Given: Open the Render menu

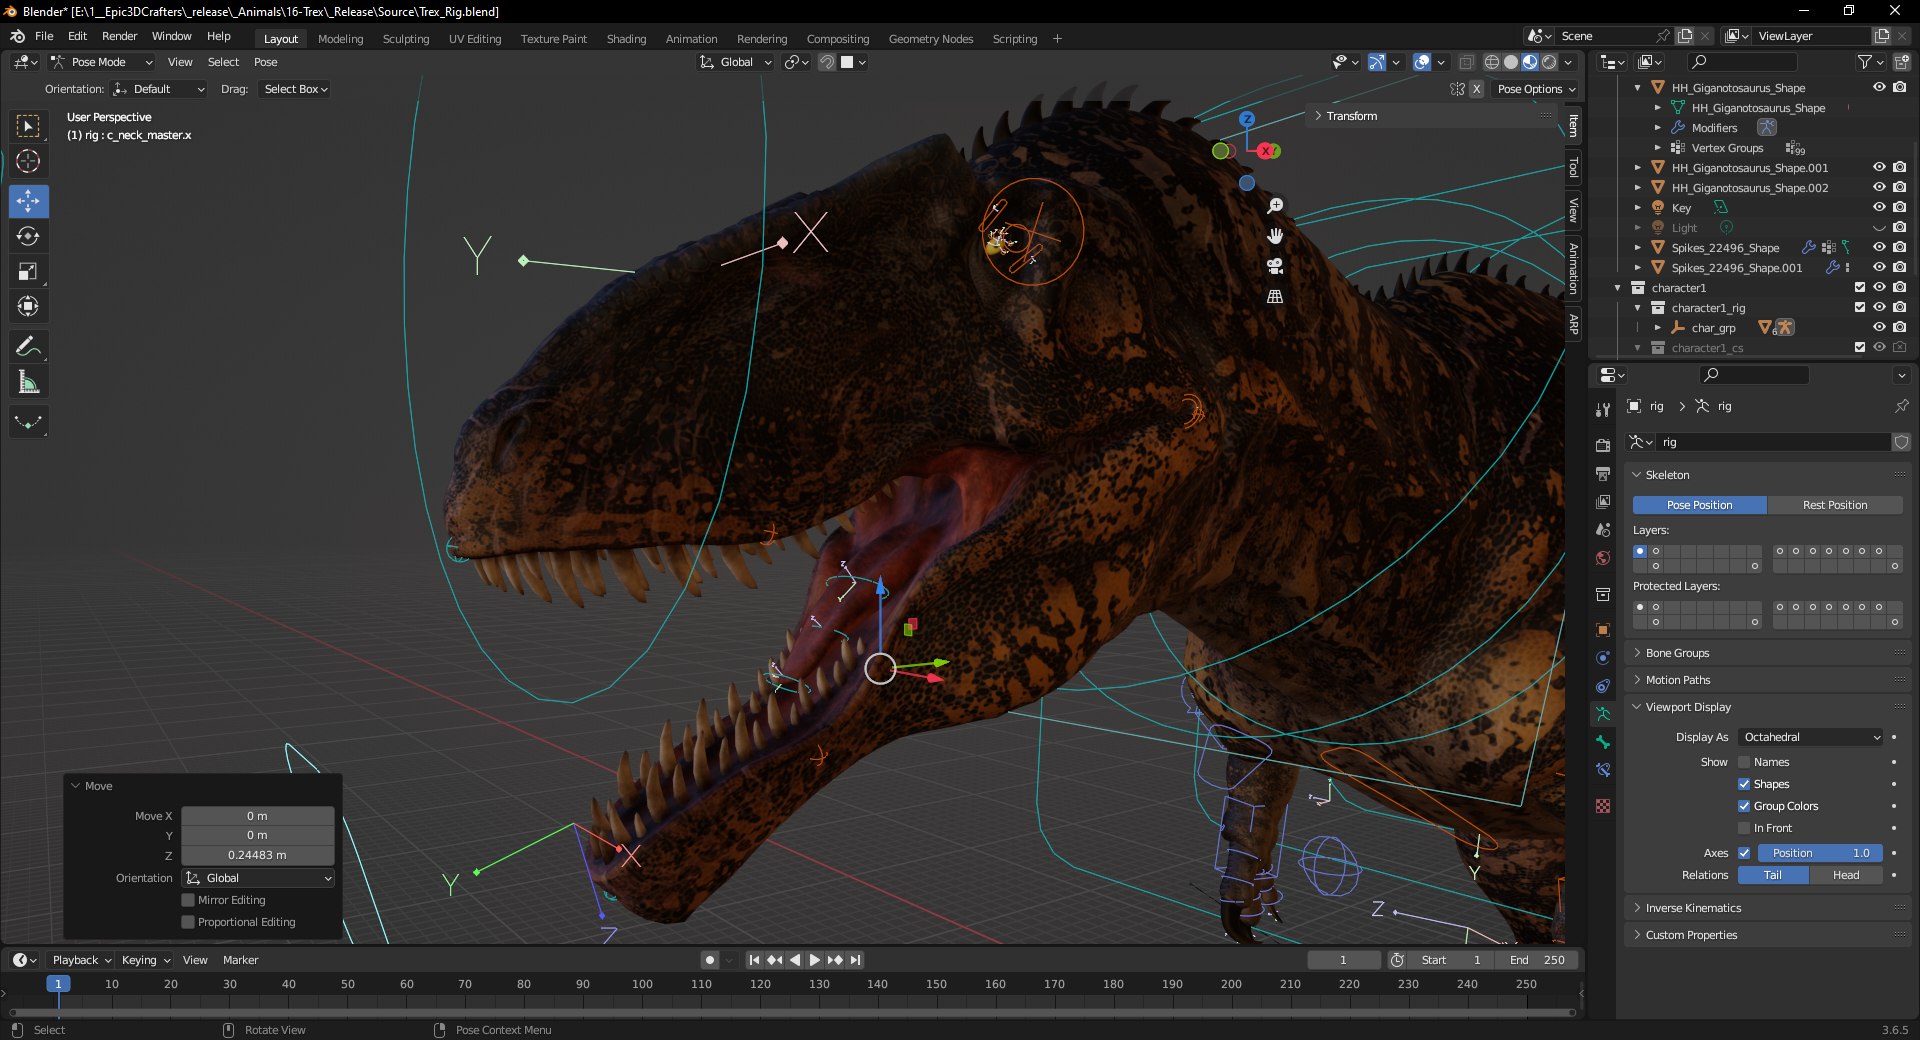Looking at the screenshot, I should click(x=119, y=36).
